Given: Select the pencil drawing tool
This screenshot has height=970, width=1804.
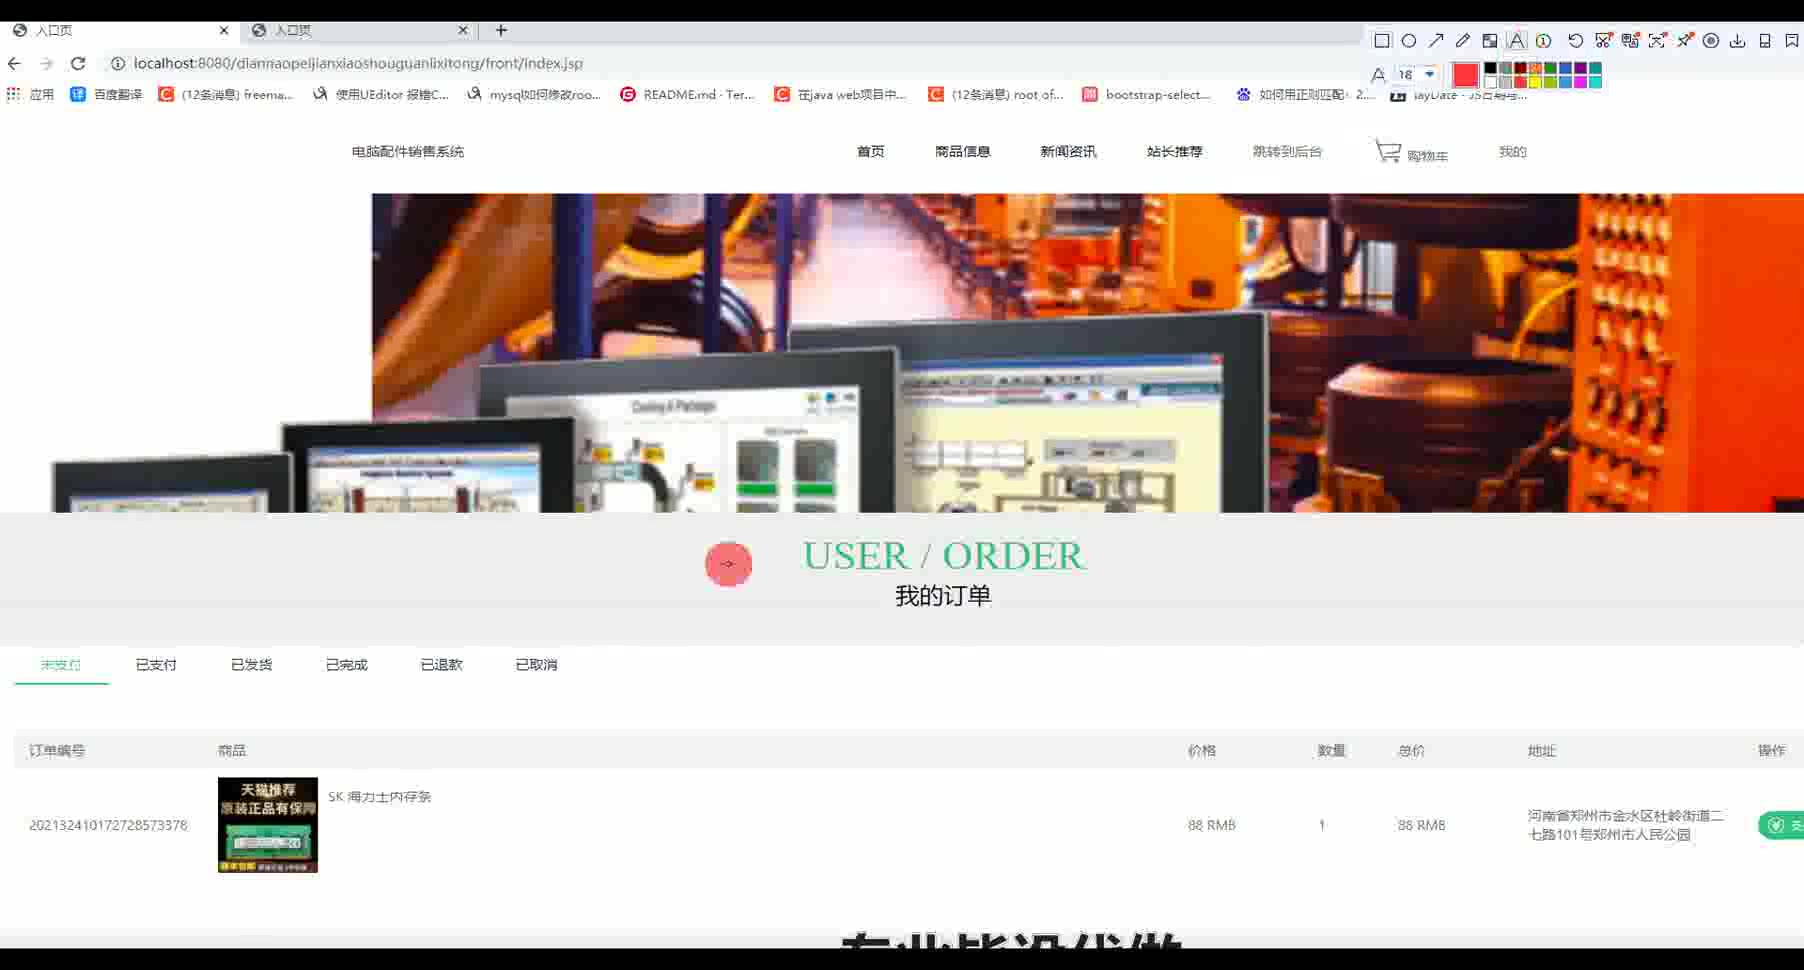Looking at the screenshot, I should 1463,41.
